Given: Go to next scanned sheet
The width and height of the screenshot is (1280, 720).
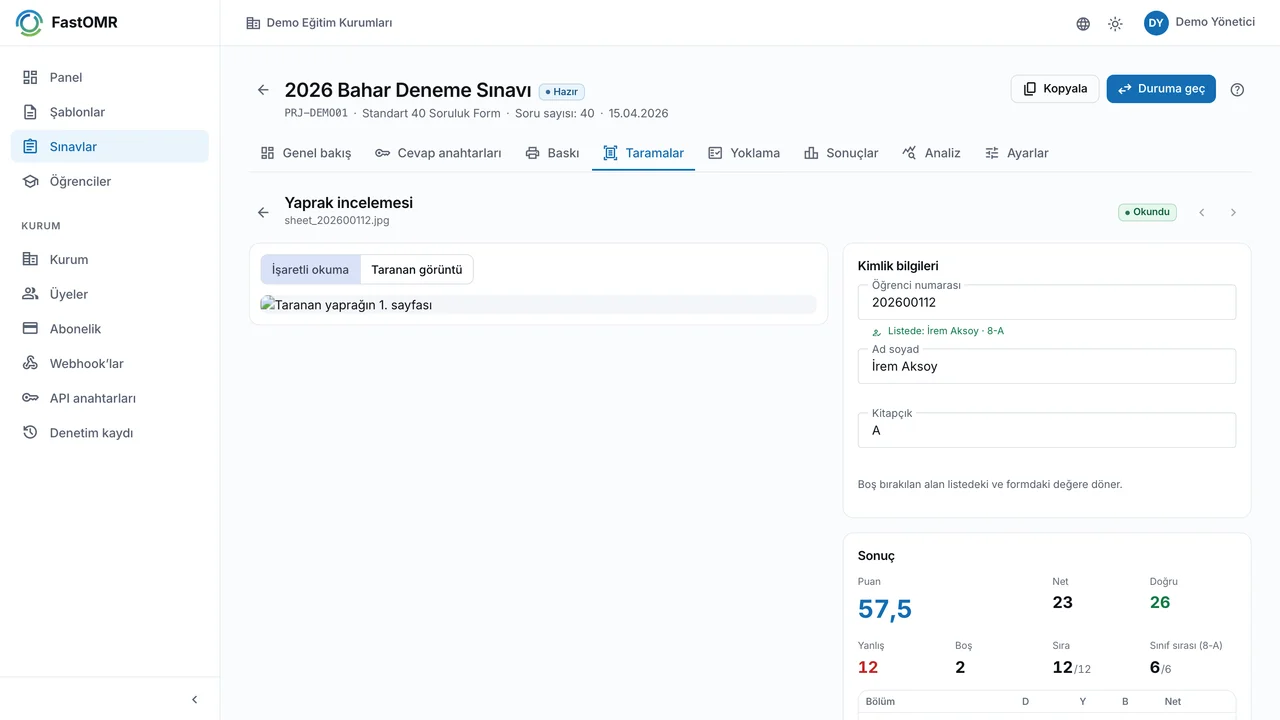Looking at the screenshot, I should pyautogui.click(x=1233, y=212).
